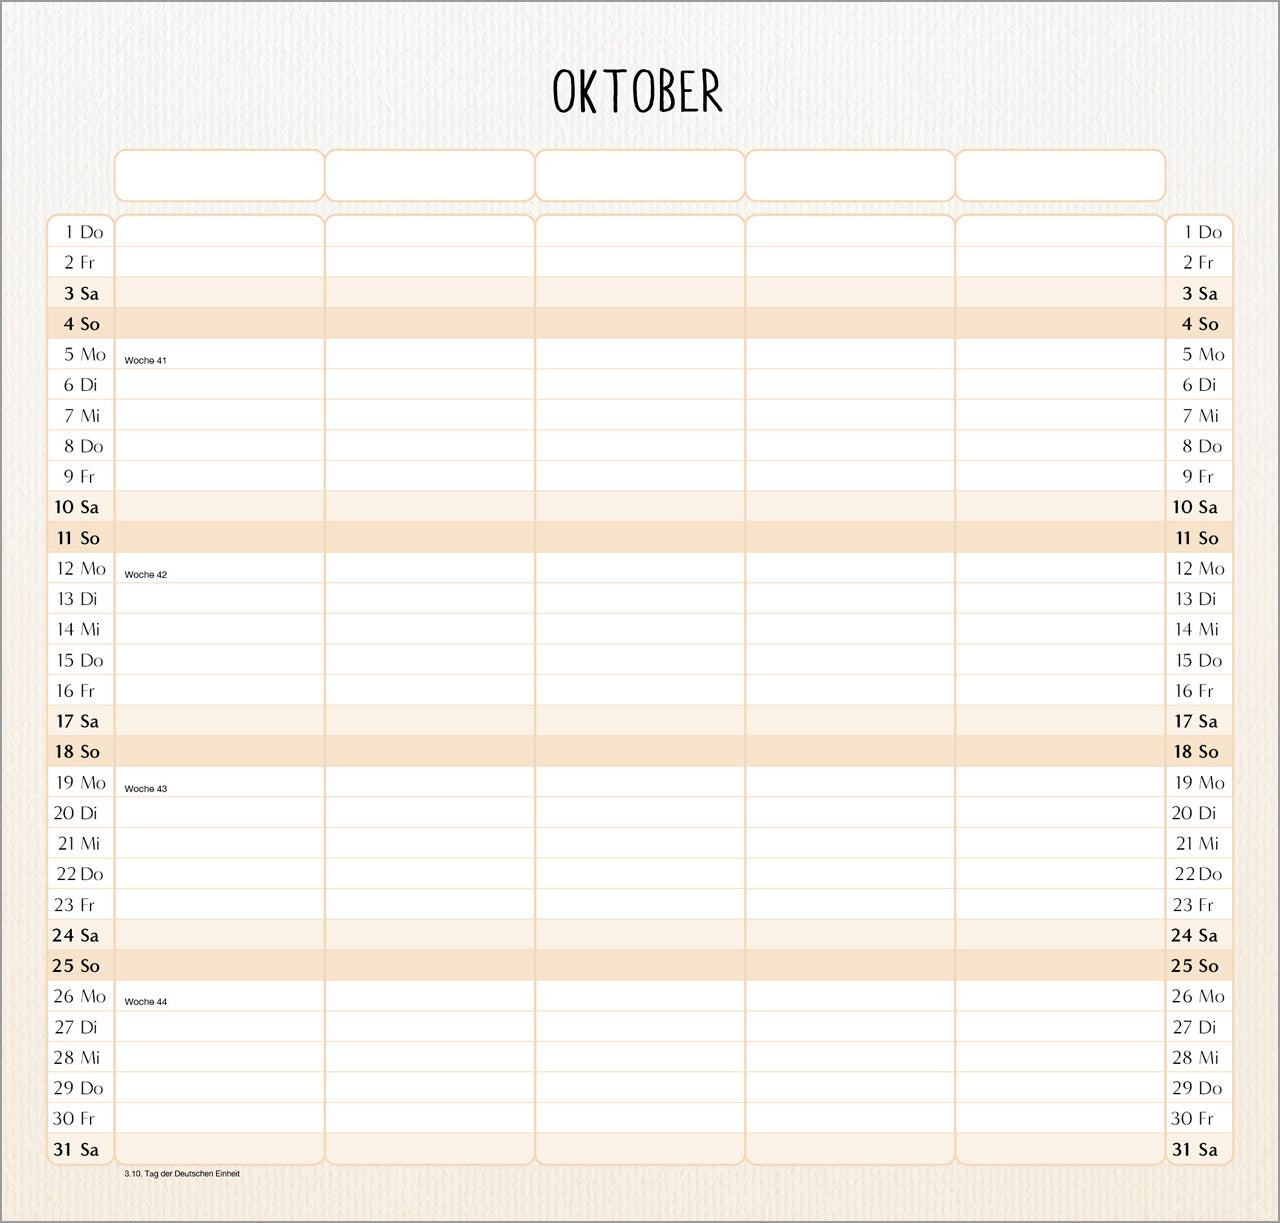Image resolution: width=1280 pixels, height=1223 pixels.
Task: Click 30 Fr in right date column
Action: point(1193,1119)
